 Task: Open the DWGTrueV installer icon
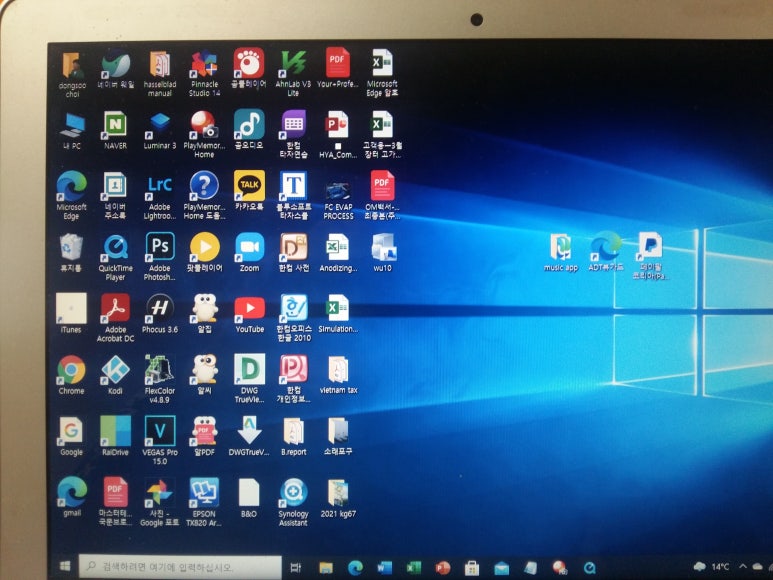249,436
